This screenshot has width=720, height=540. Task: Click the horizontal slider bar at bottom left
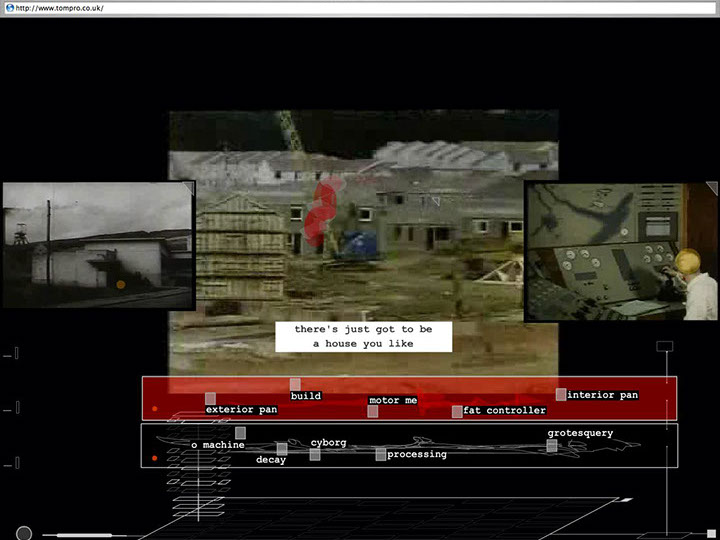point(84,535)
